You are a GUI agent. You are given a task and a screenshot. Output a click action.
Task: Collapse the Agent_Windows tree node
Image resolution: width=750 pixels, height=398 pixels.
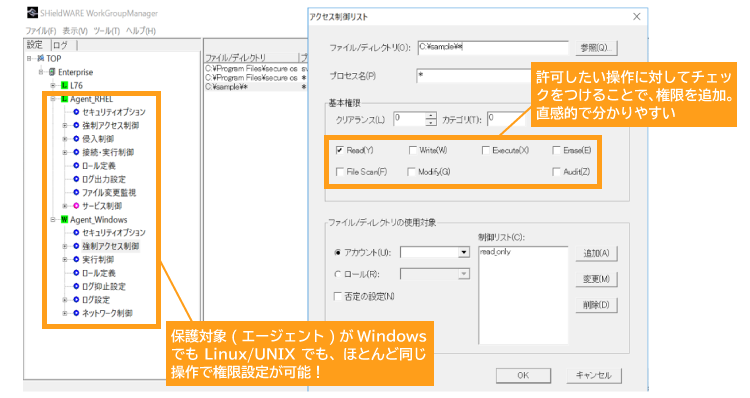(53, 220)
